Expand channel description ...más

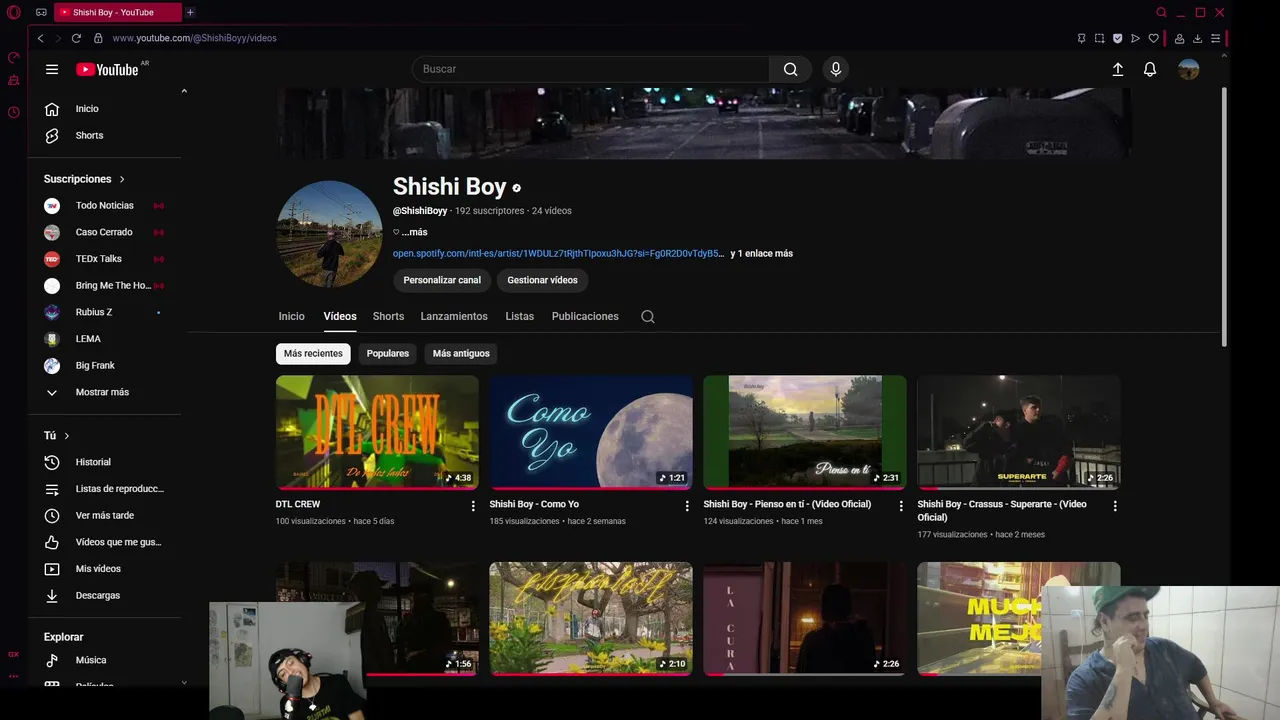(x=414, y=232)
